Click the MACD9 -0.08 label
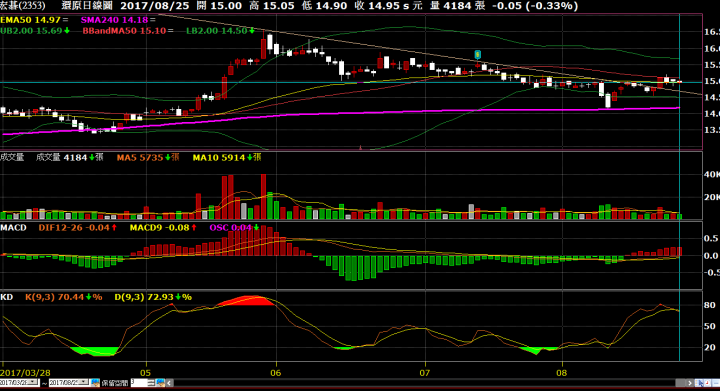This screenshot has height=391, width=720. (x=159, y=228)
